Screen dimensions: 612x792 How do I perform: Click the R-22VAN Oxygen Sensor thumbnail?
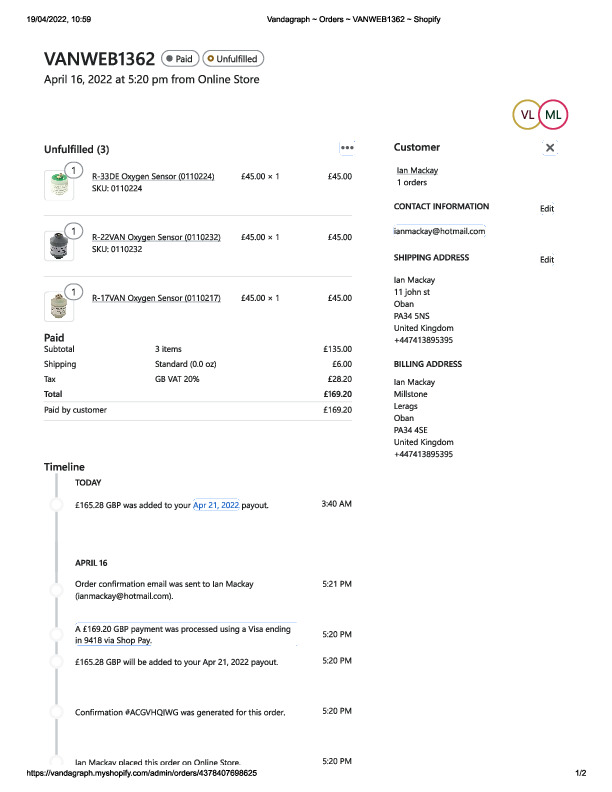coord(57,244)
